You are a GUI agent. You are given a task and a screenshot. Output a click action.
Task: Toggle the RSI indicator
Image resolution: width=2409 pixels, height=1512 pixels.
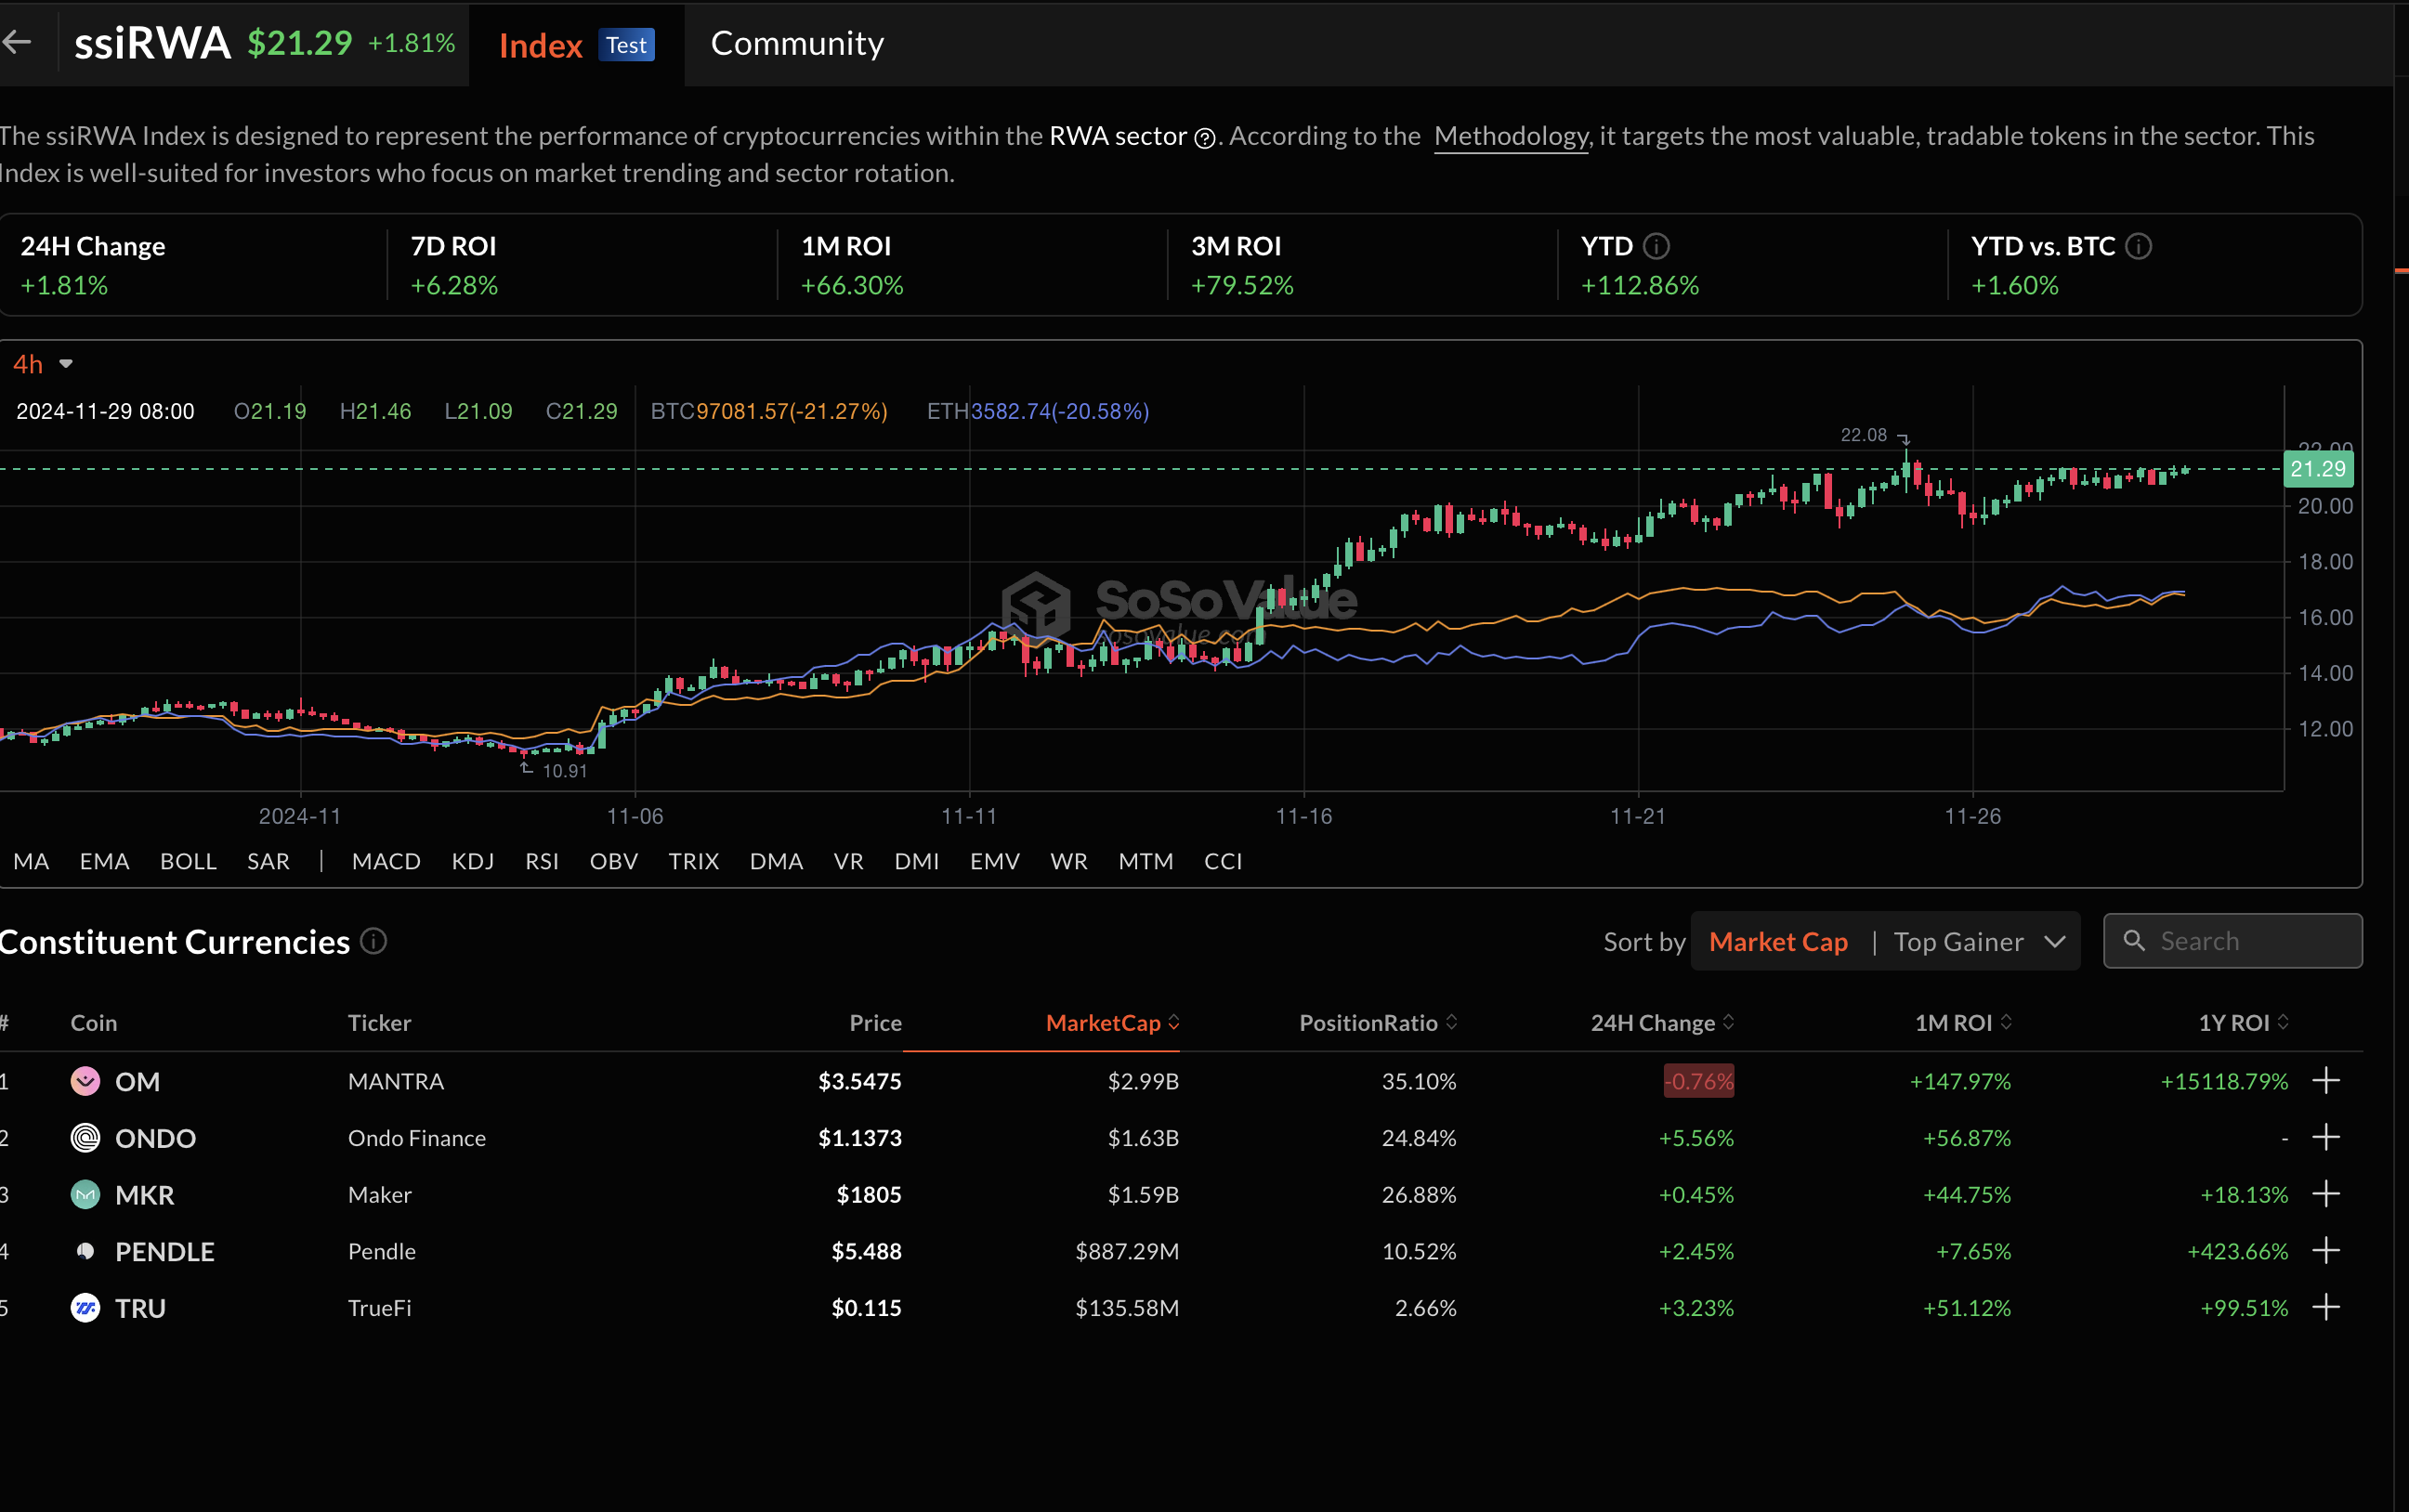coord(542,861)
